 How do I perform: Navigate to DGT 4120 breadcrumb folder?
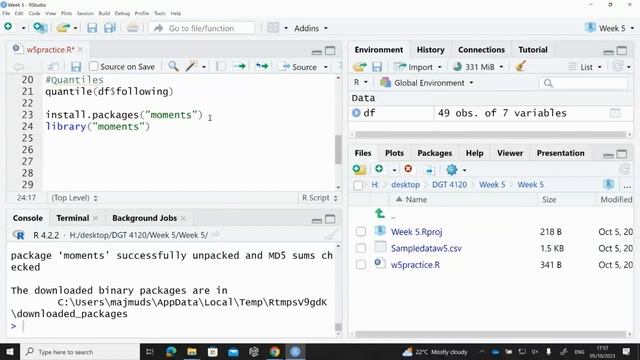(449, 184)
